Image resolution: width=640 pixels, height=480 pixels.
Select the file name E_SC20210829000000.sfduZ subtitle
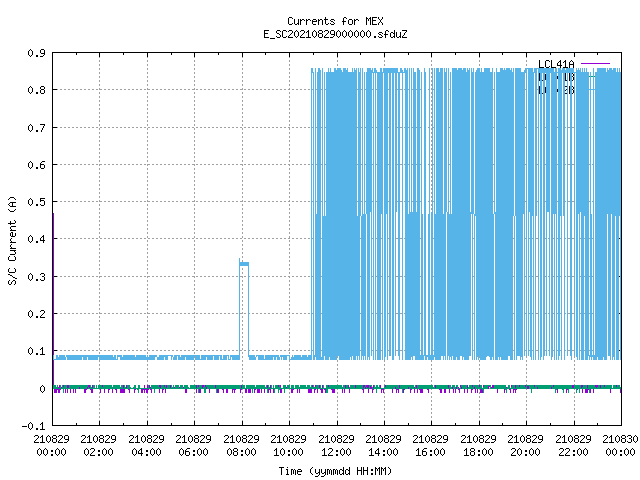pos(335,34)
